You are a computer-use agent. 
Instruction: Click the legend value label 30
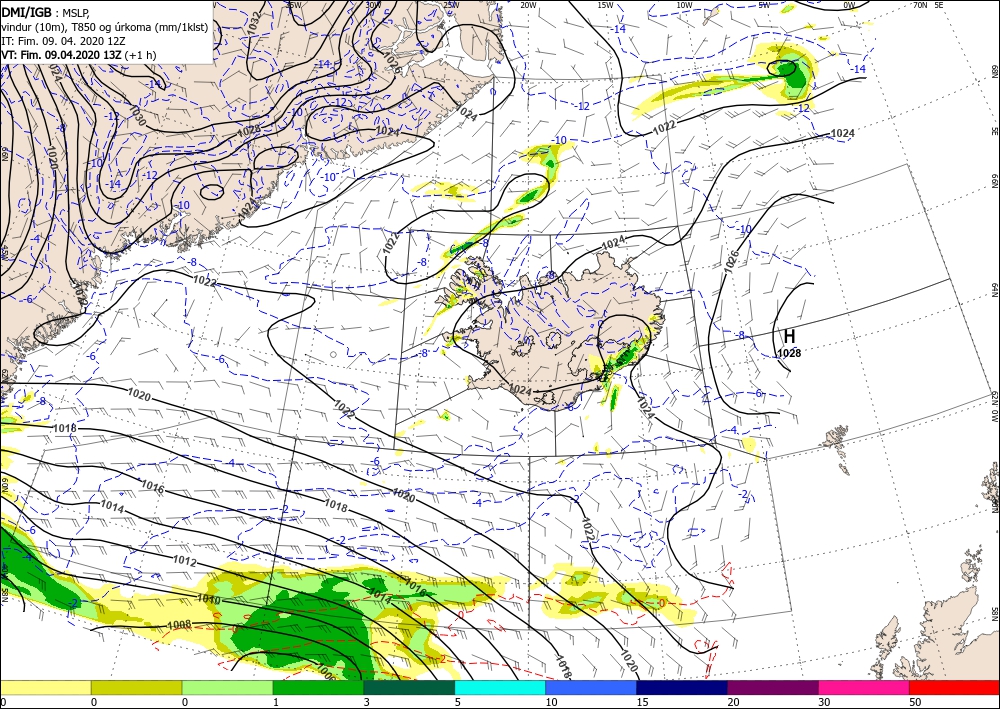click(x=824, y=702)
